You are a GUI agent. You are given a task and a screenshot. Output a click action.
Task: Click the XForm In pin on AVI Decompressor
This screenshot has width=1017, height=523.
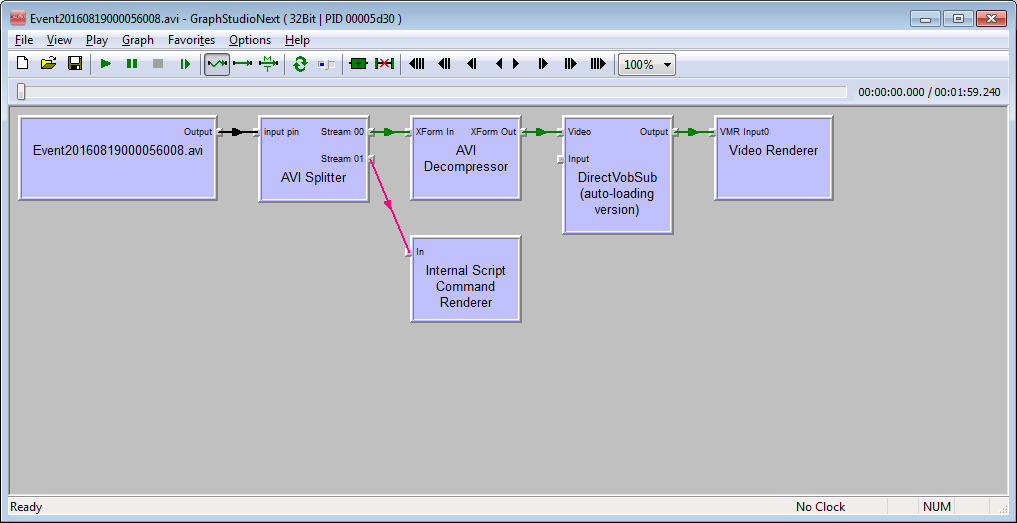(408, 132)
